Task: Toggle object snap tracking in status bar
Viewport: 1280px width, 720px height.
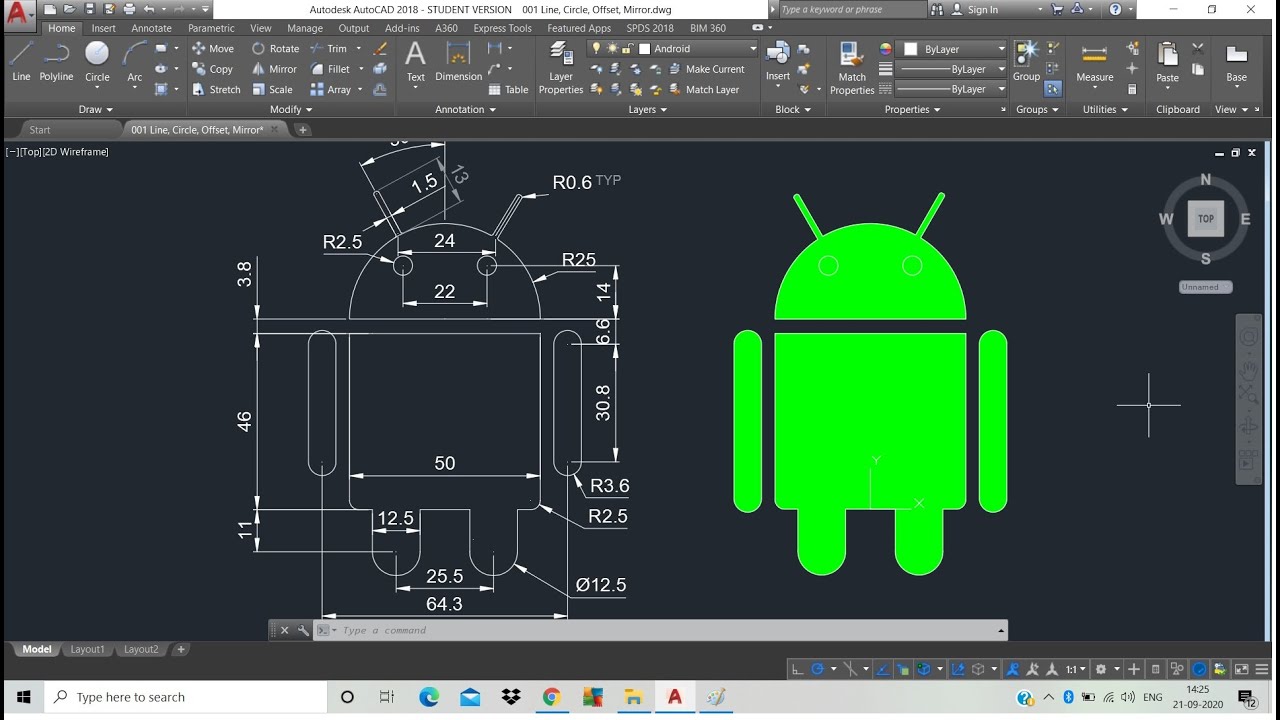Action: (882, 670)
